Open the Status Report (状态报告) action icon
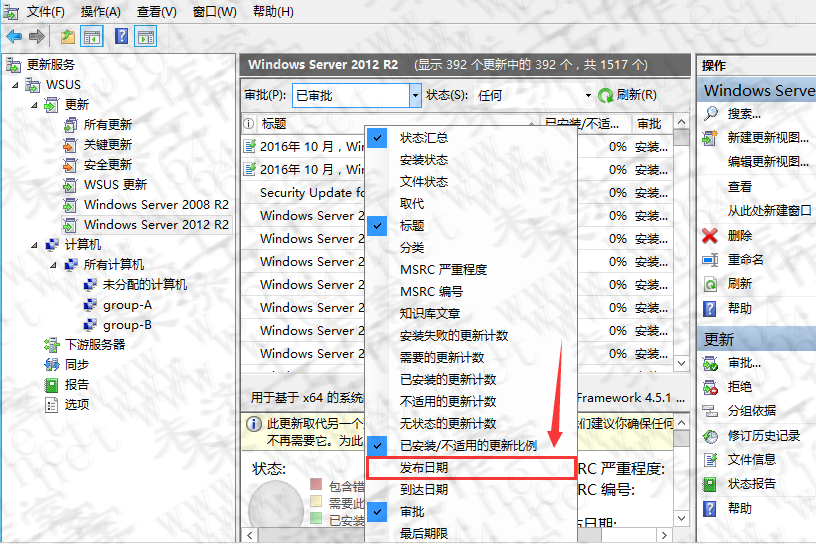This screenshot has width=816, height=544. [x=710, y=484]
